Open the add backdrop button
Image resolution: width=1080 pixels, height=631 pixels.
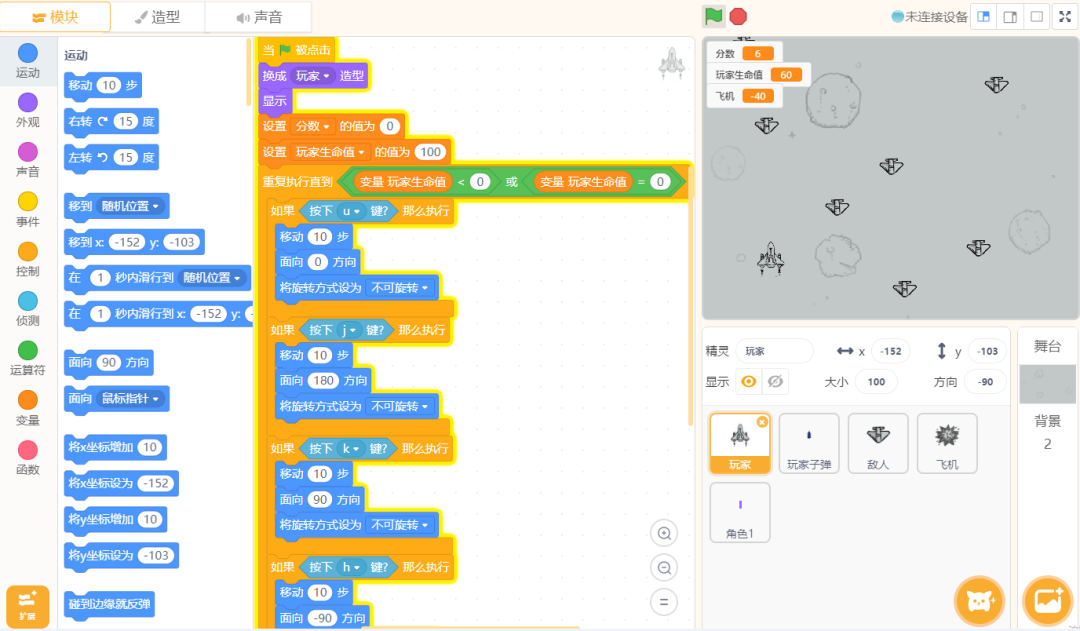[x=1048, y=601]
